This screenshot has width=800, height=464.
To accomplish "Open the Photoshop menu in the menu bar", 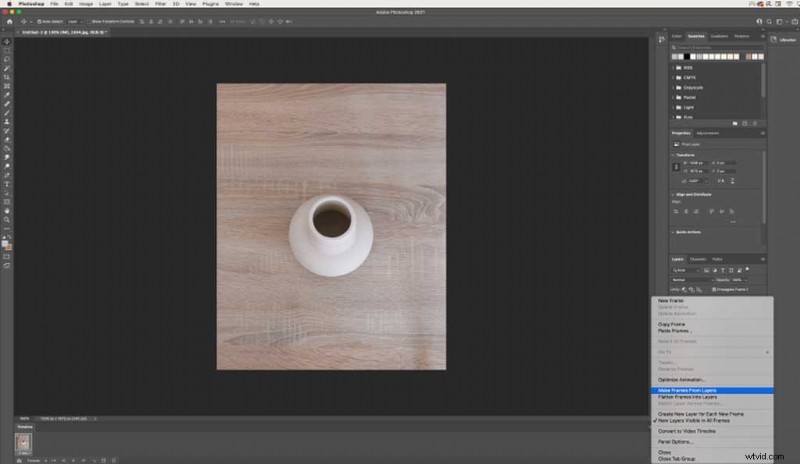I will click(32, 4).
